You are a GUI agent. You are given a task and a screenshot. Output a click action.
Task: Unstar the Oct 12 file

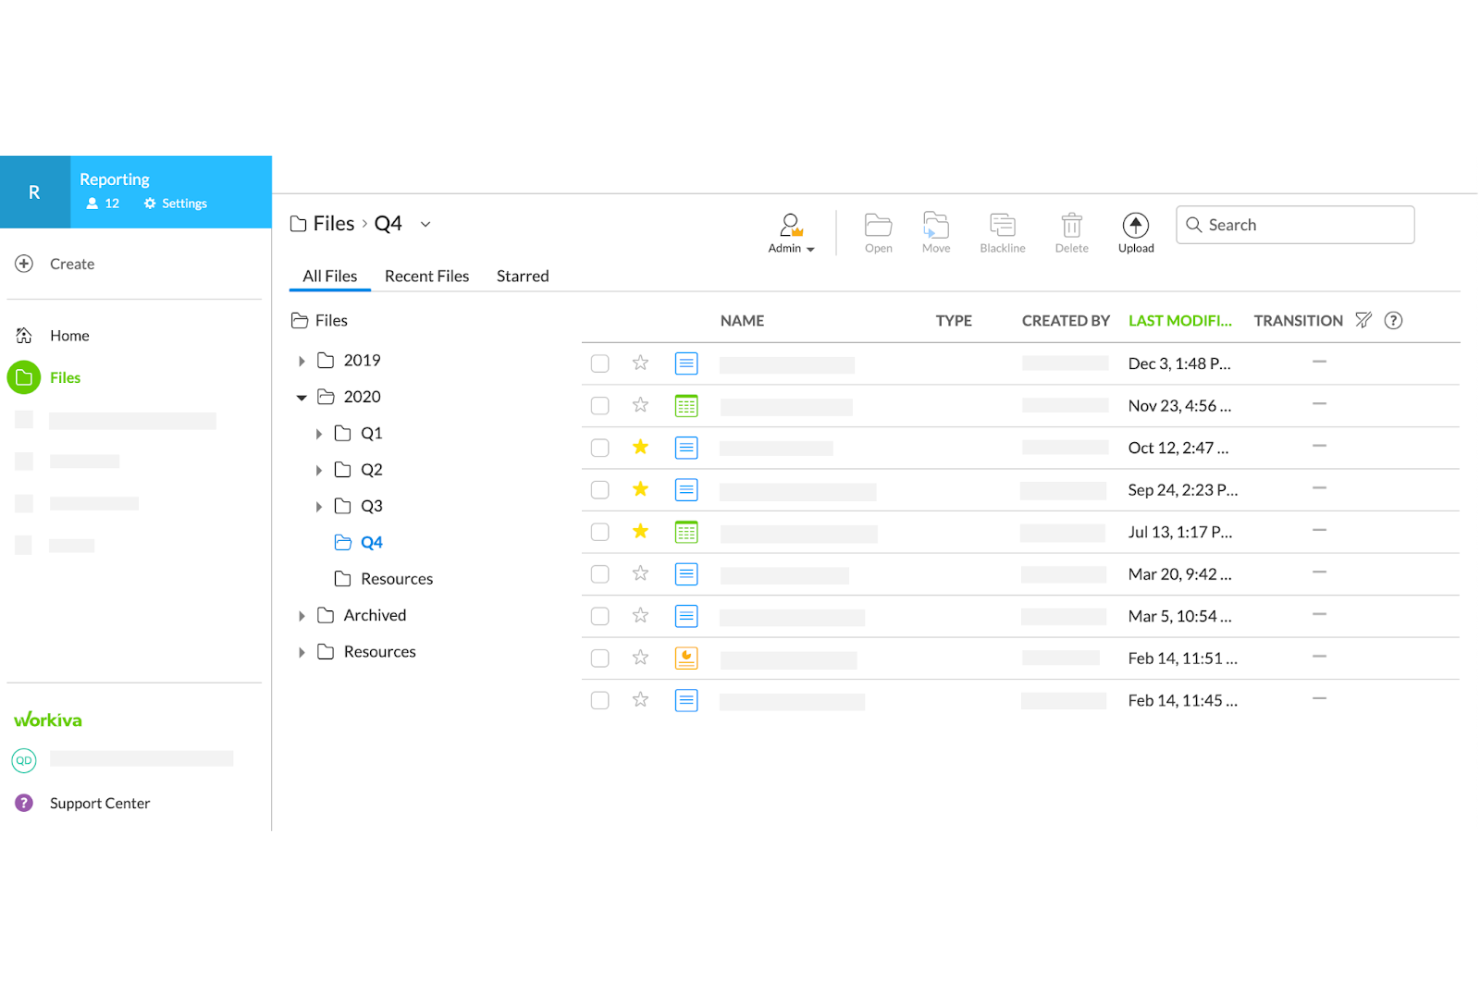click(641, 447)
